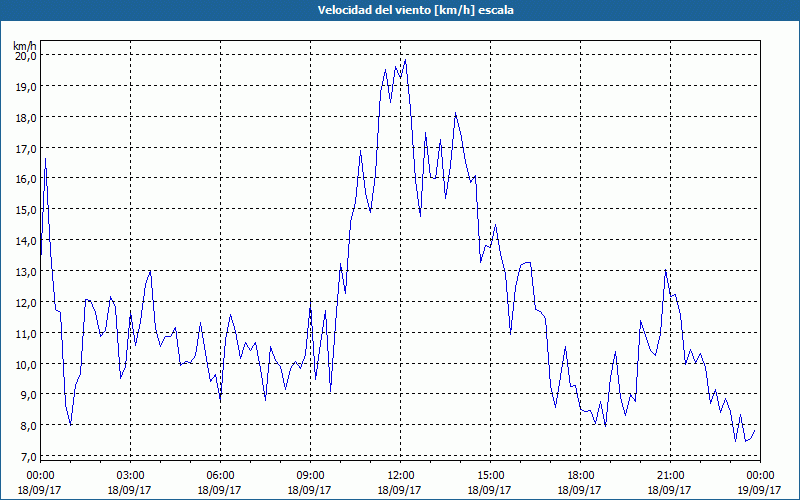
Task: Click the km/h axis unit label
Action: [25, 46]
